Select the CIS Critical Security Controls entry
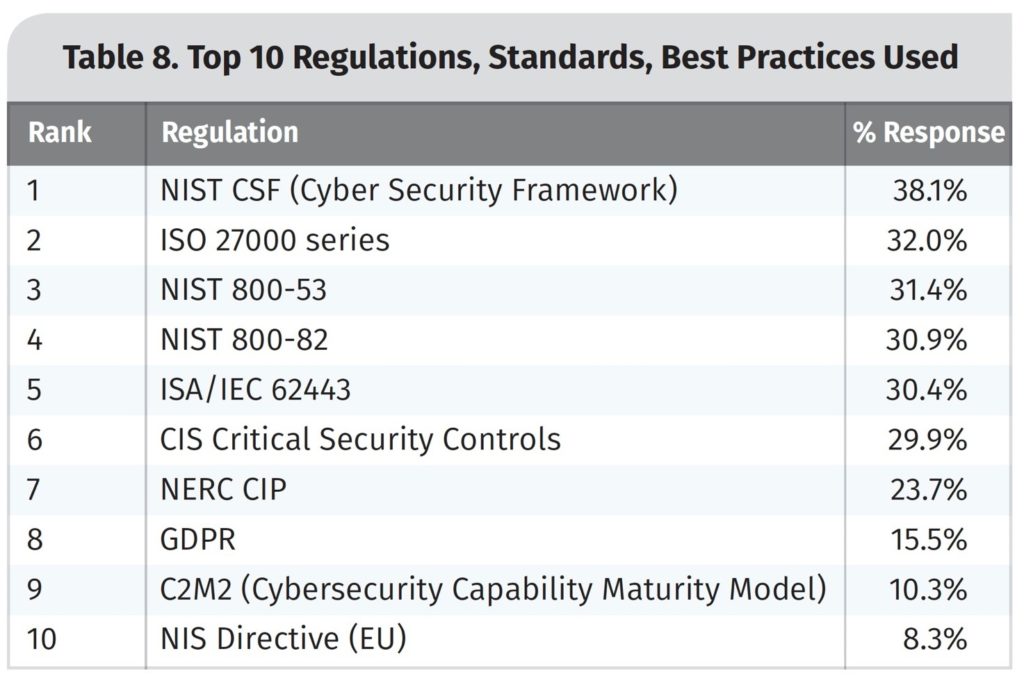 360,439
